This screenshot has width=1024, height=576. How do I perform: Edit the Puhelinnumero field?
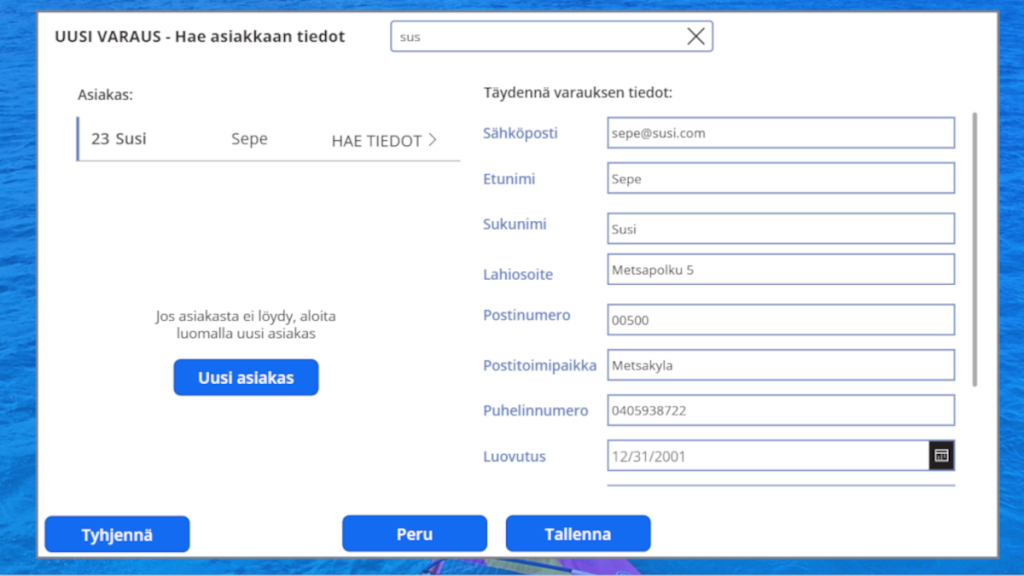781,410
